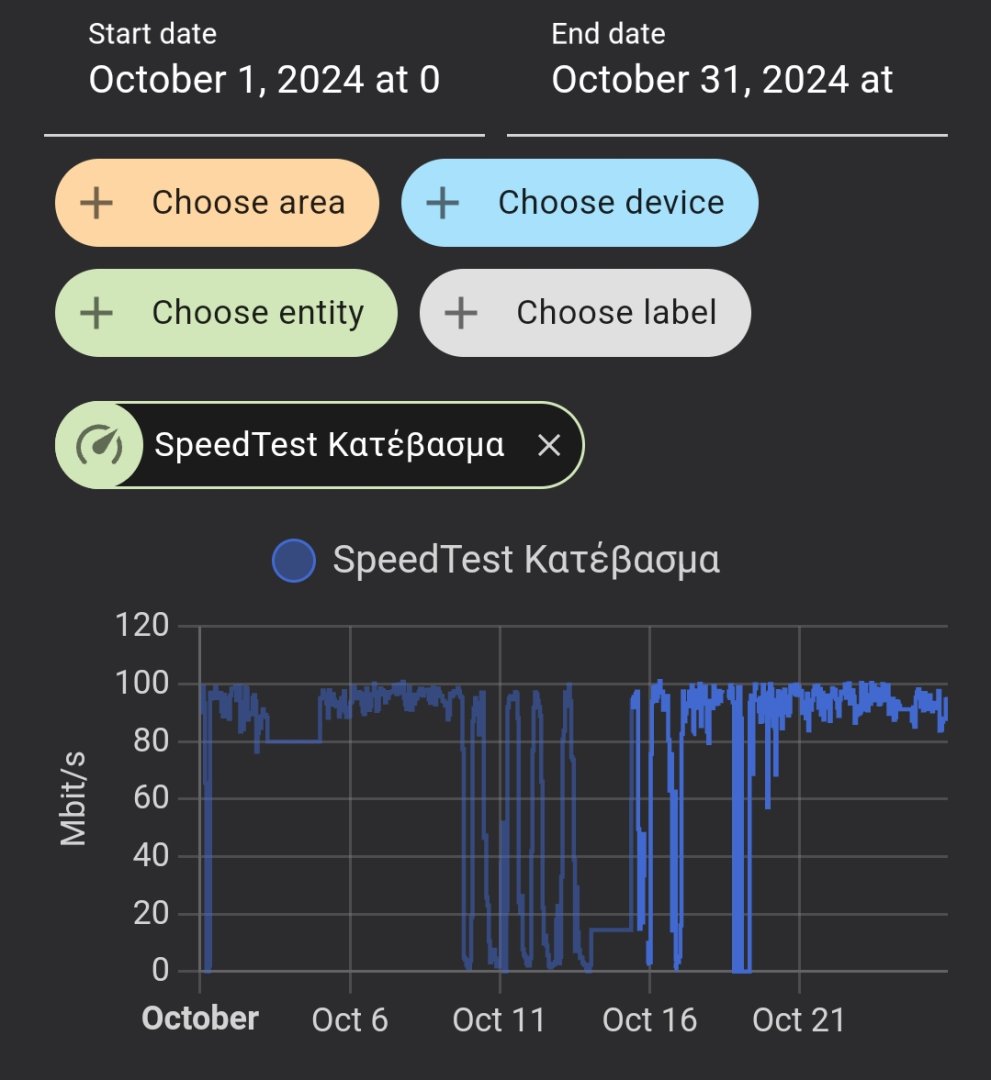Click the plus icon on Choose label
Viewport: 991px width, 1080px height.
point(460,313)
